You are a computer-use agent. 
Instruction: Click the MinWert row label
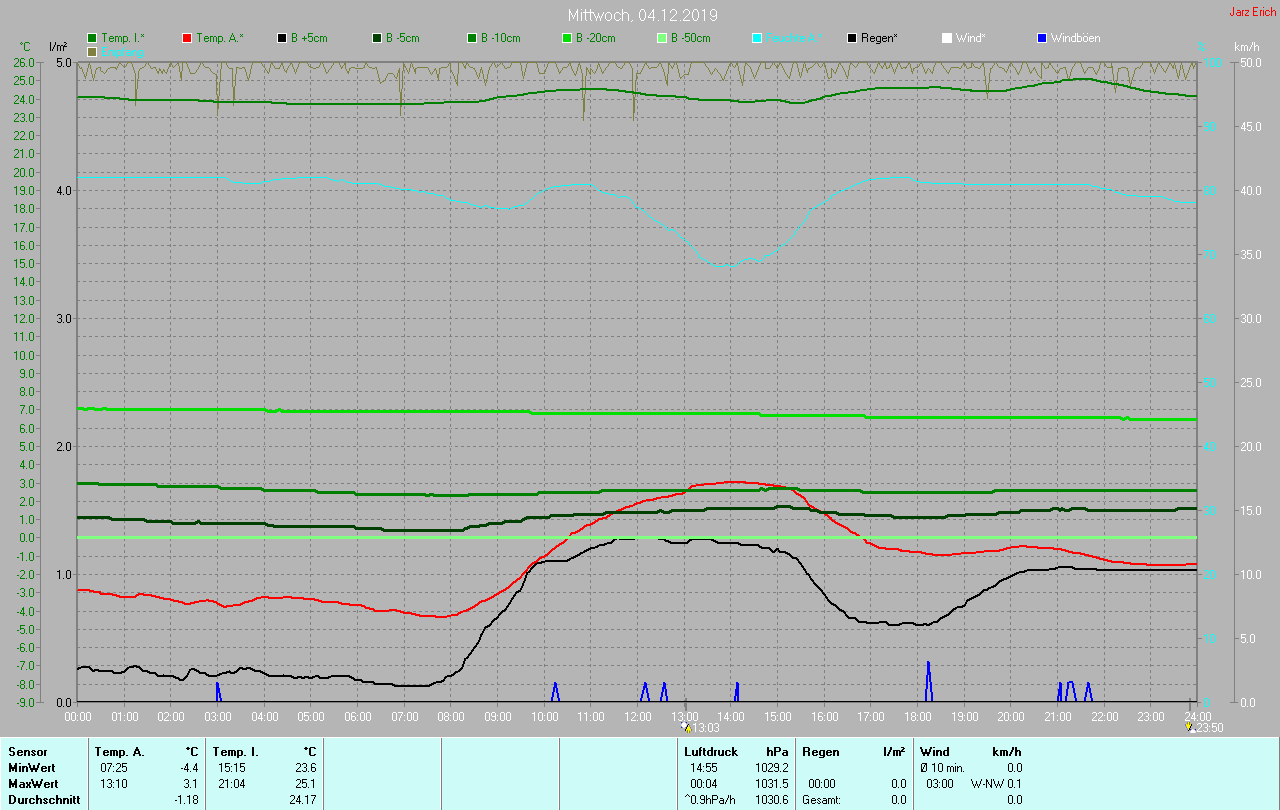pos(33,768)
